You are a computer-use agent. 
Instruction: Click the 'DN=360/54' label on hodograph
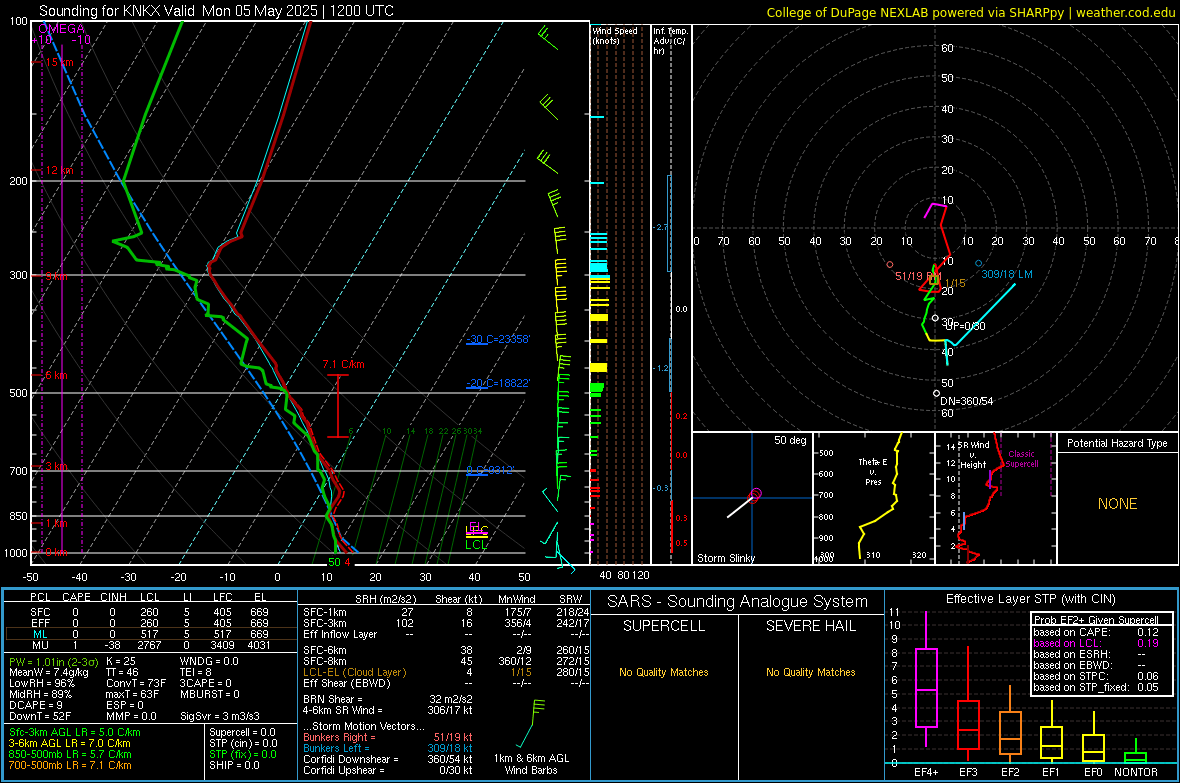[966, 401]
